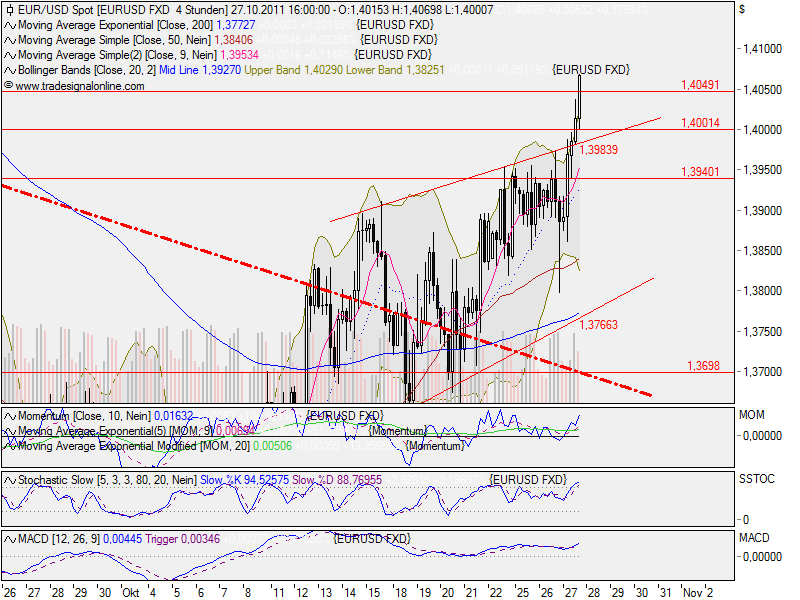800x600 pixels.
Task: Click Slow %K 94,52575 reading
Action: [x=244, y=480]
